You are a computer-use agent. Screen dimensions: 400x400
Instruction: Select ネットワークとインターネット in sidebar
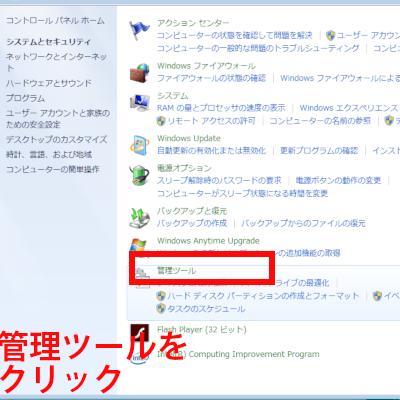(56, 62)
